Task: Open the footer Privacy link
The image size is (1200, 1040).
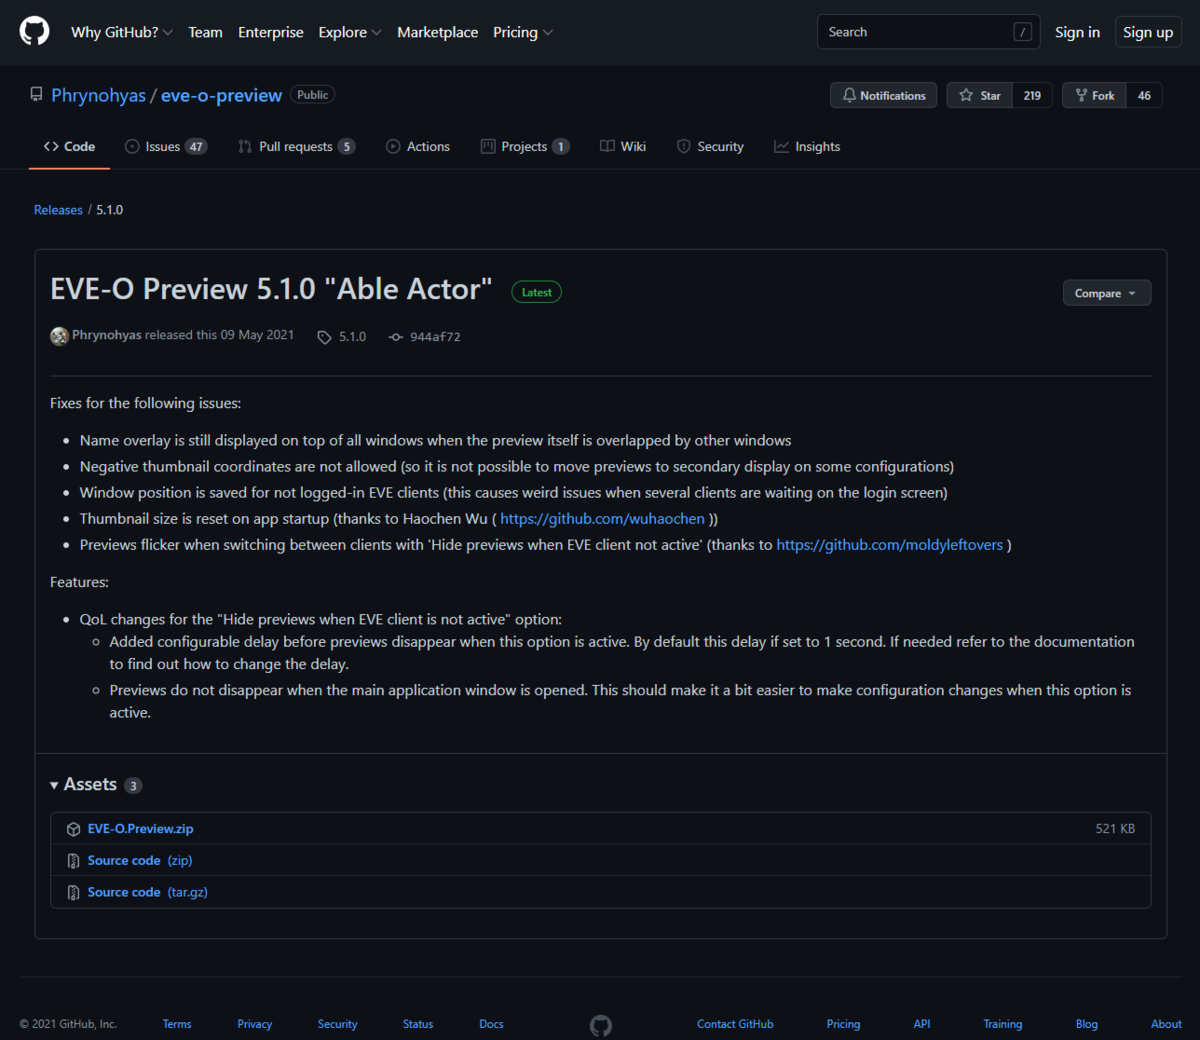Action: [255, 1024]
